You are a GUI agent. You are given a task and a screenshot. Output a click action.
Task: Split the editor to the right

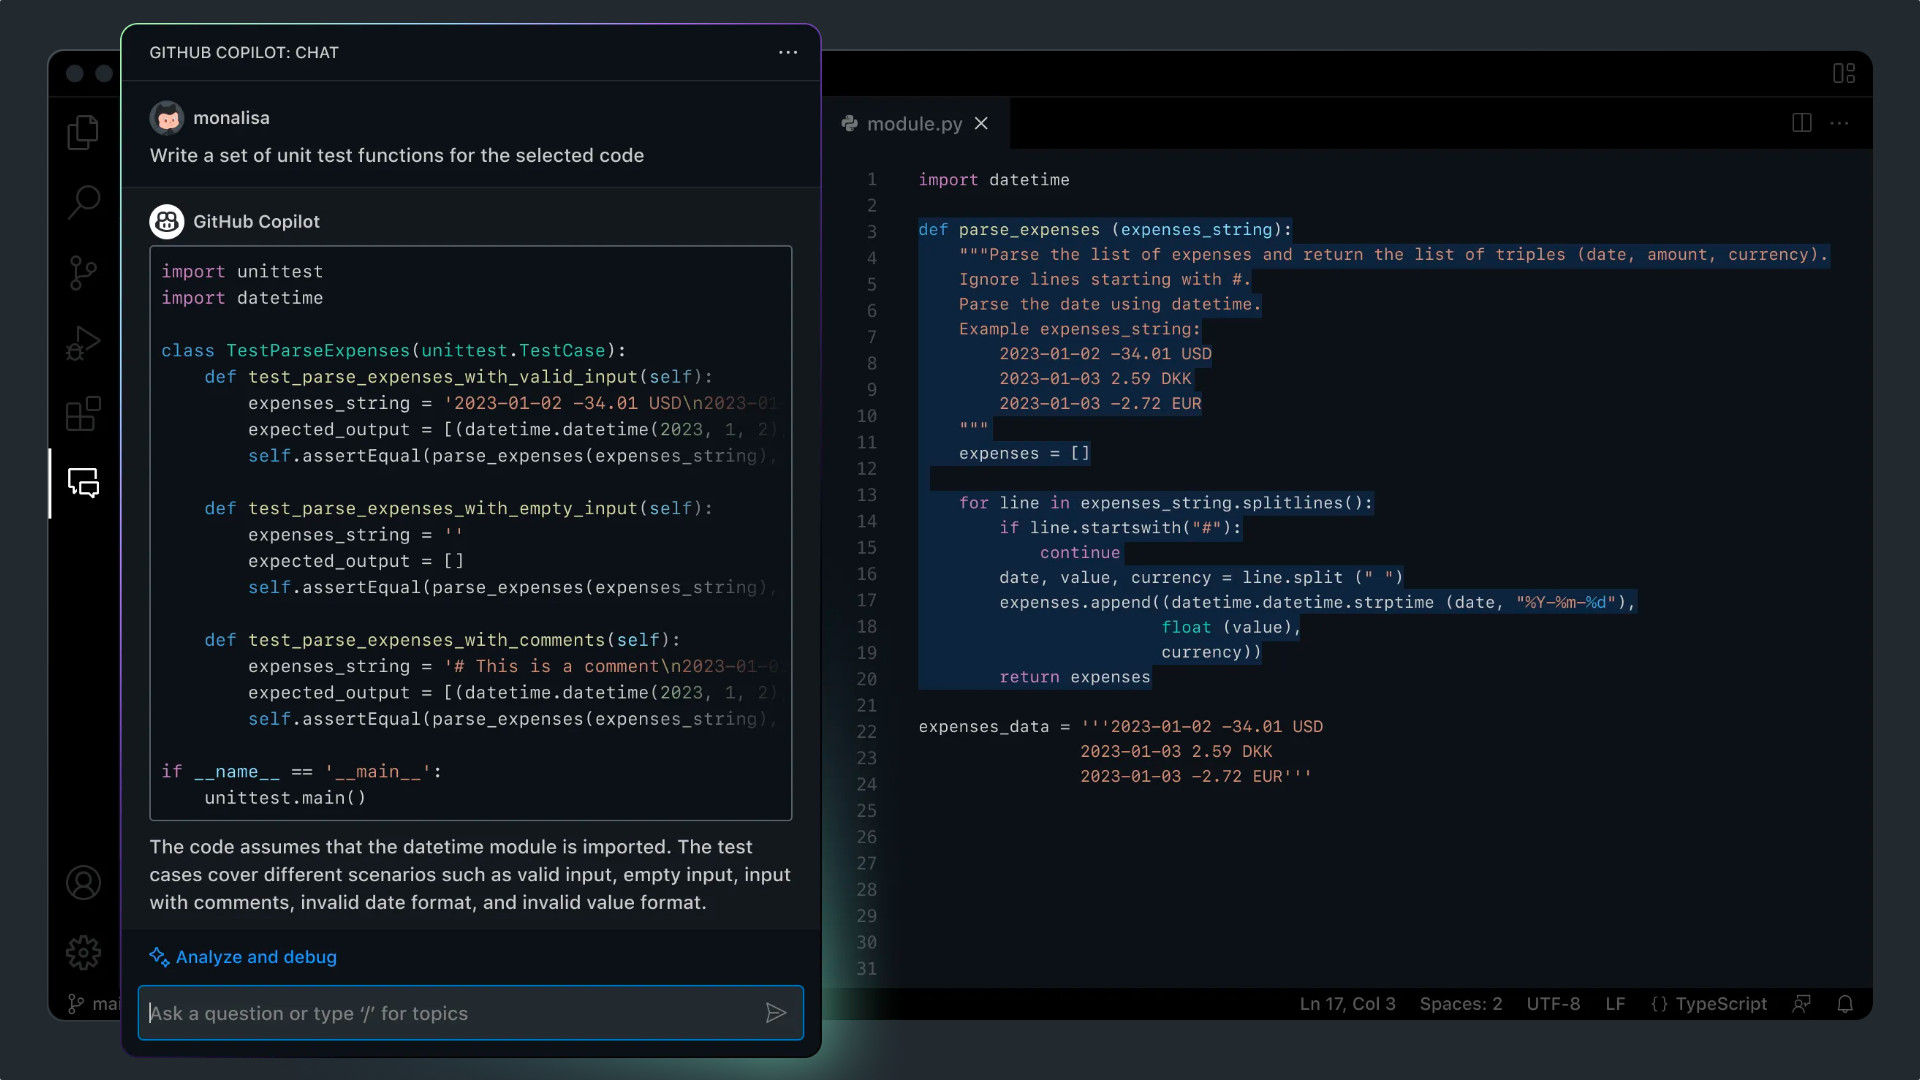1802,123
